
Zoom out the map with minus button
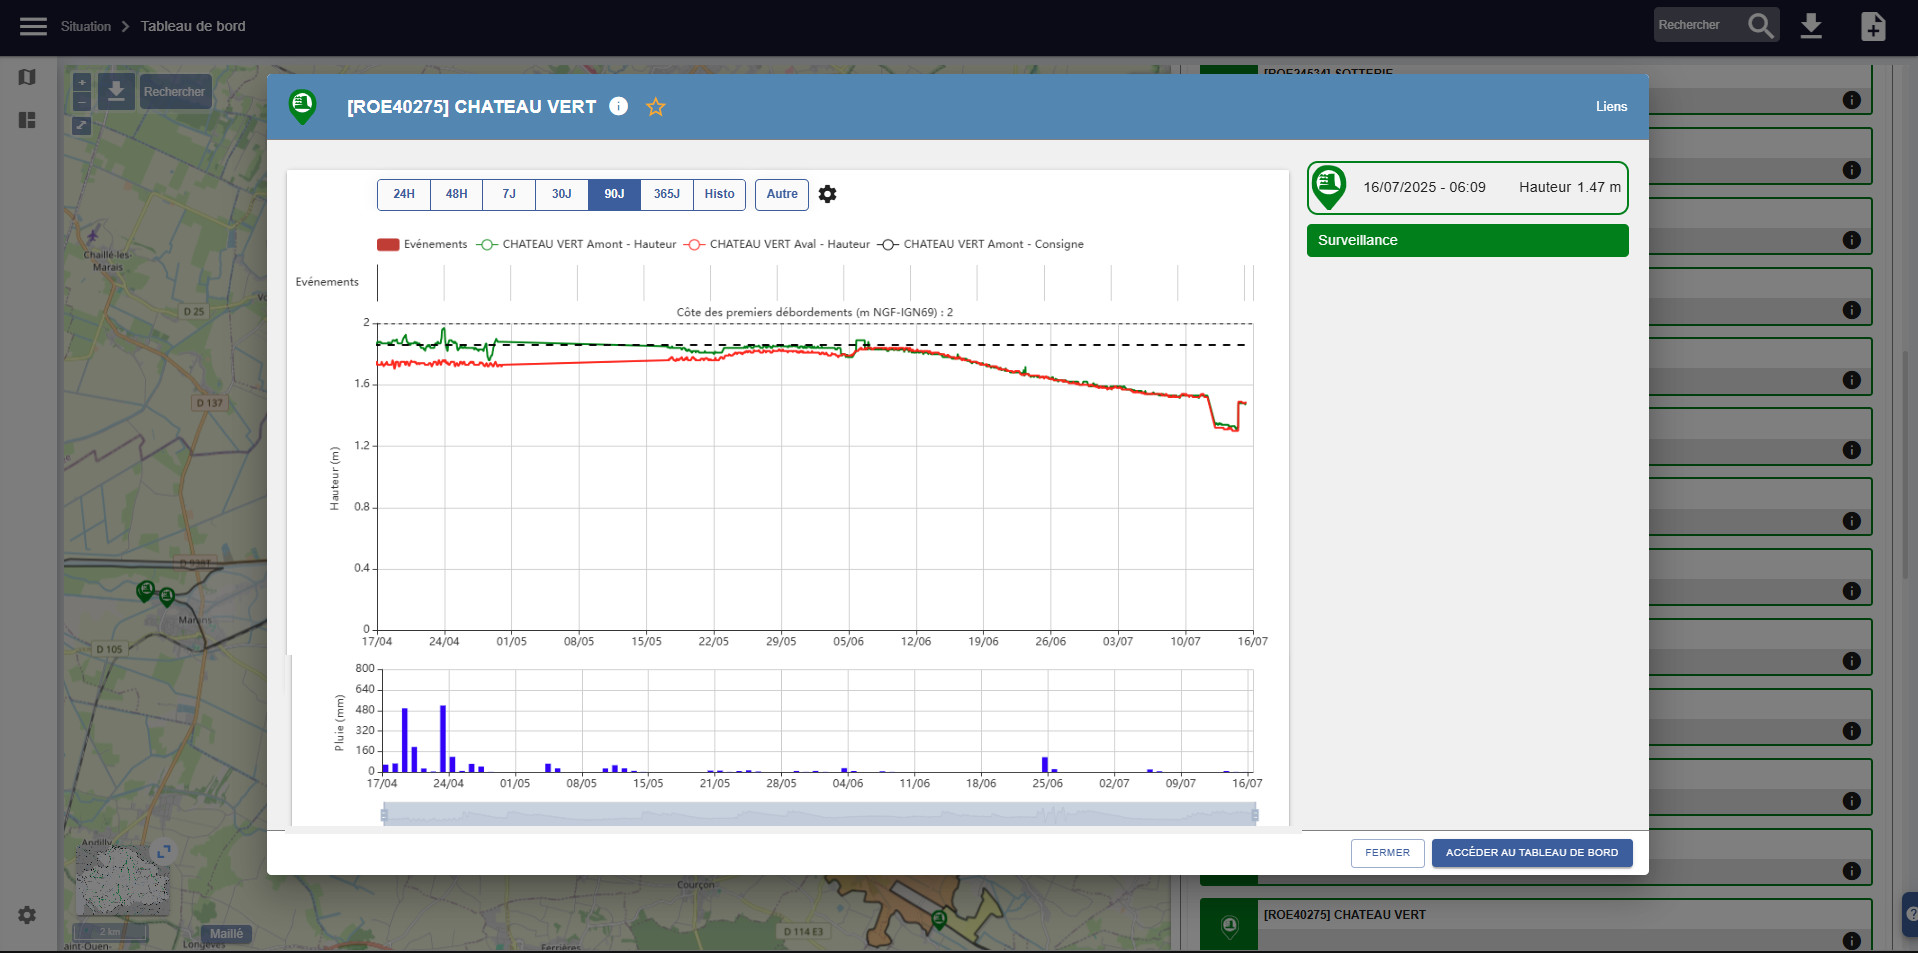point(82,101)
